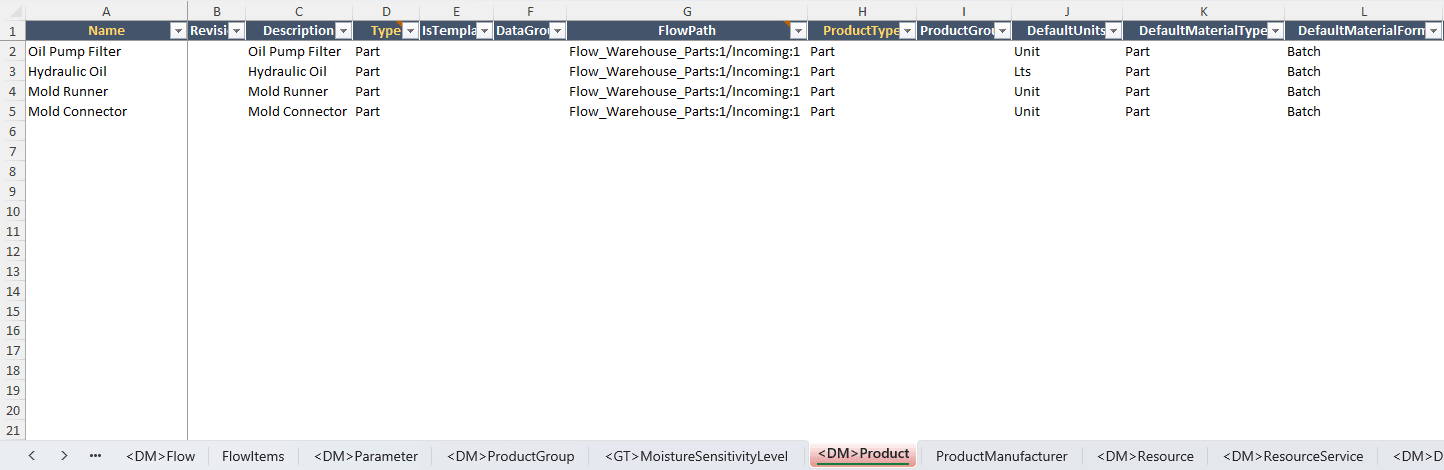Go to the <DM>Parameter sheet
The image size is (1444, 470).
366,456
